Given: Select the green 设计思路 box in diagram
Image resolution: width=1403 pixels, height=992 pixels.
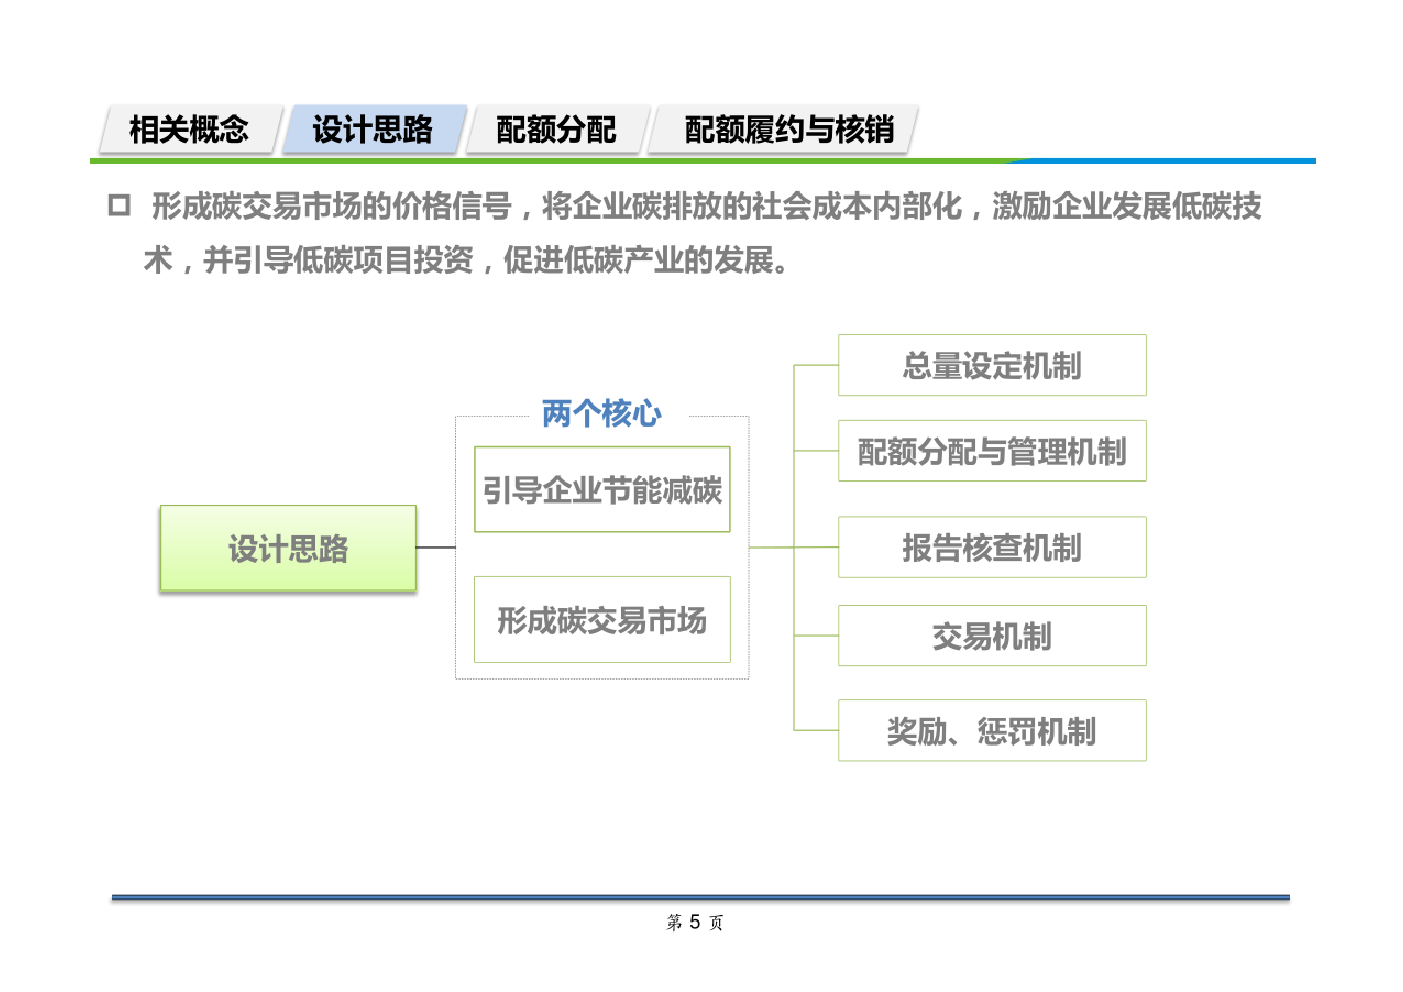Looking at the screenshot, I should click(x=288, y=548).
